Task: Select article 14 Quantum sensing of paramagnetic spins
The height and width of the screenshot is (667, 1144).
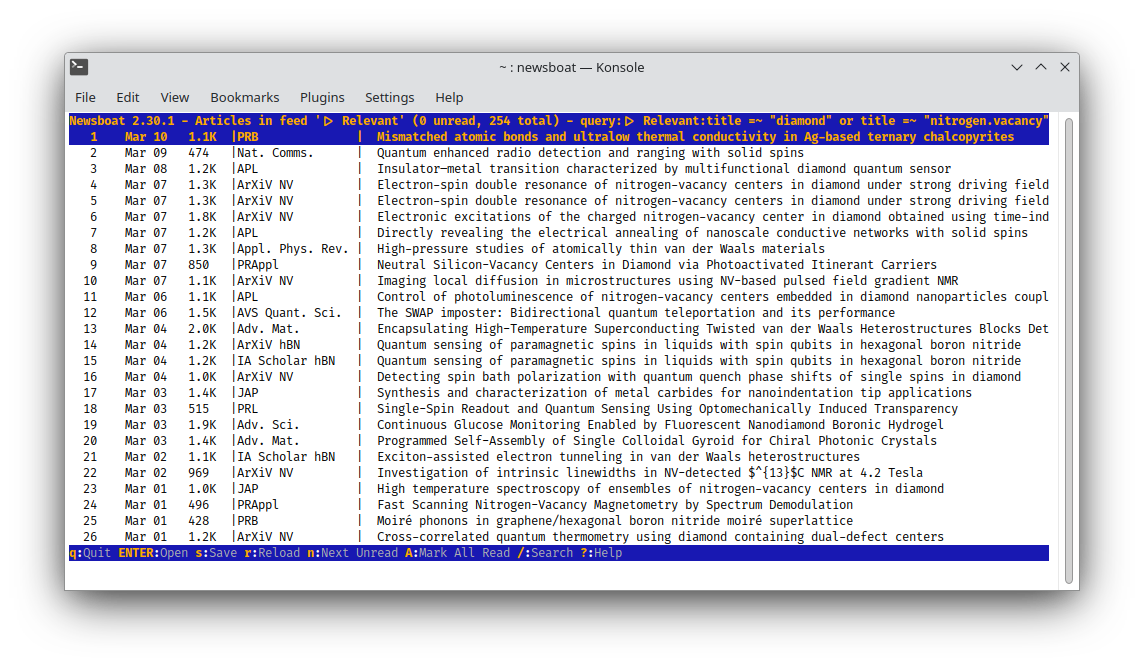Action: pyautogui.click(x=559, y=345)
